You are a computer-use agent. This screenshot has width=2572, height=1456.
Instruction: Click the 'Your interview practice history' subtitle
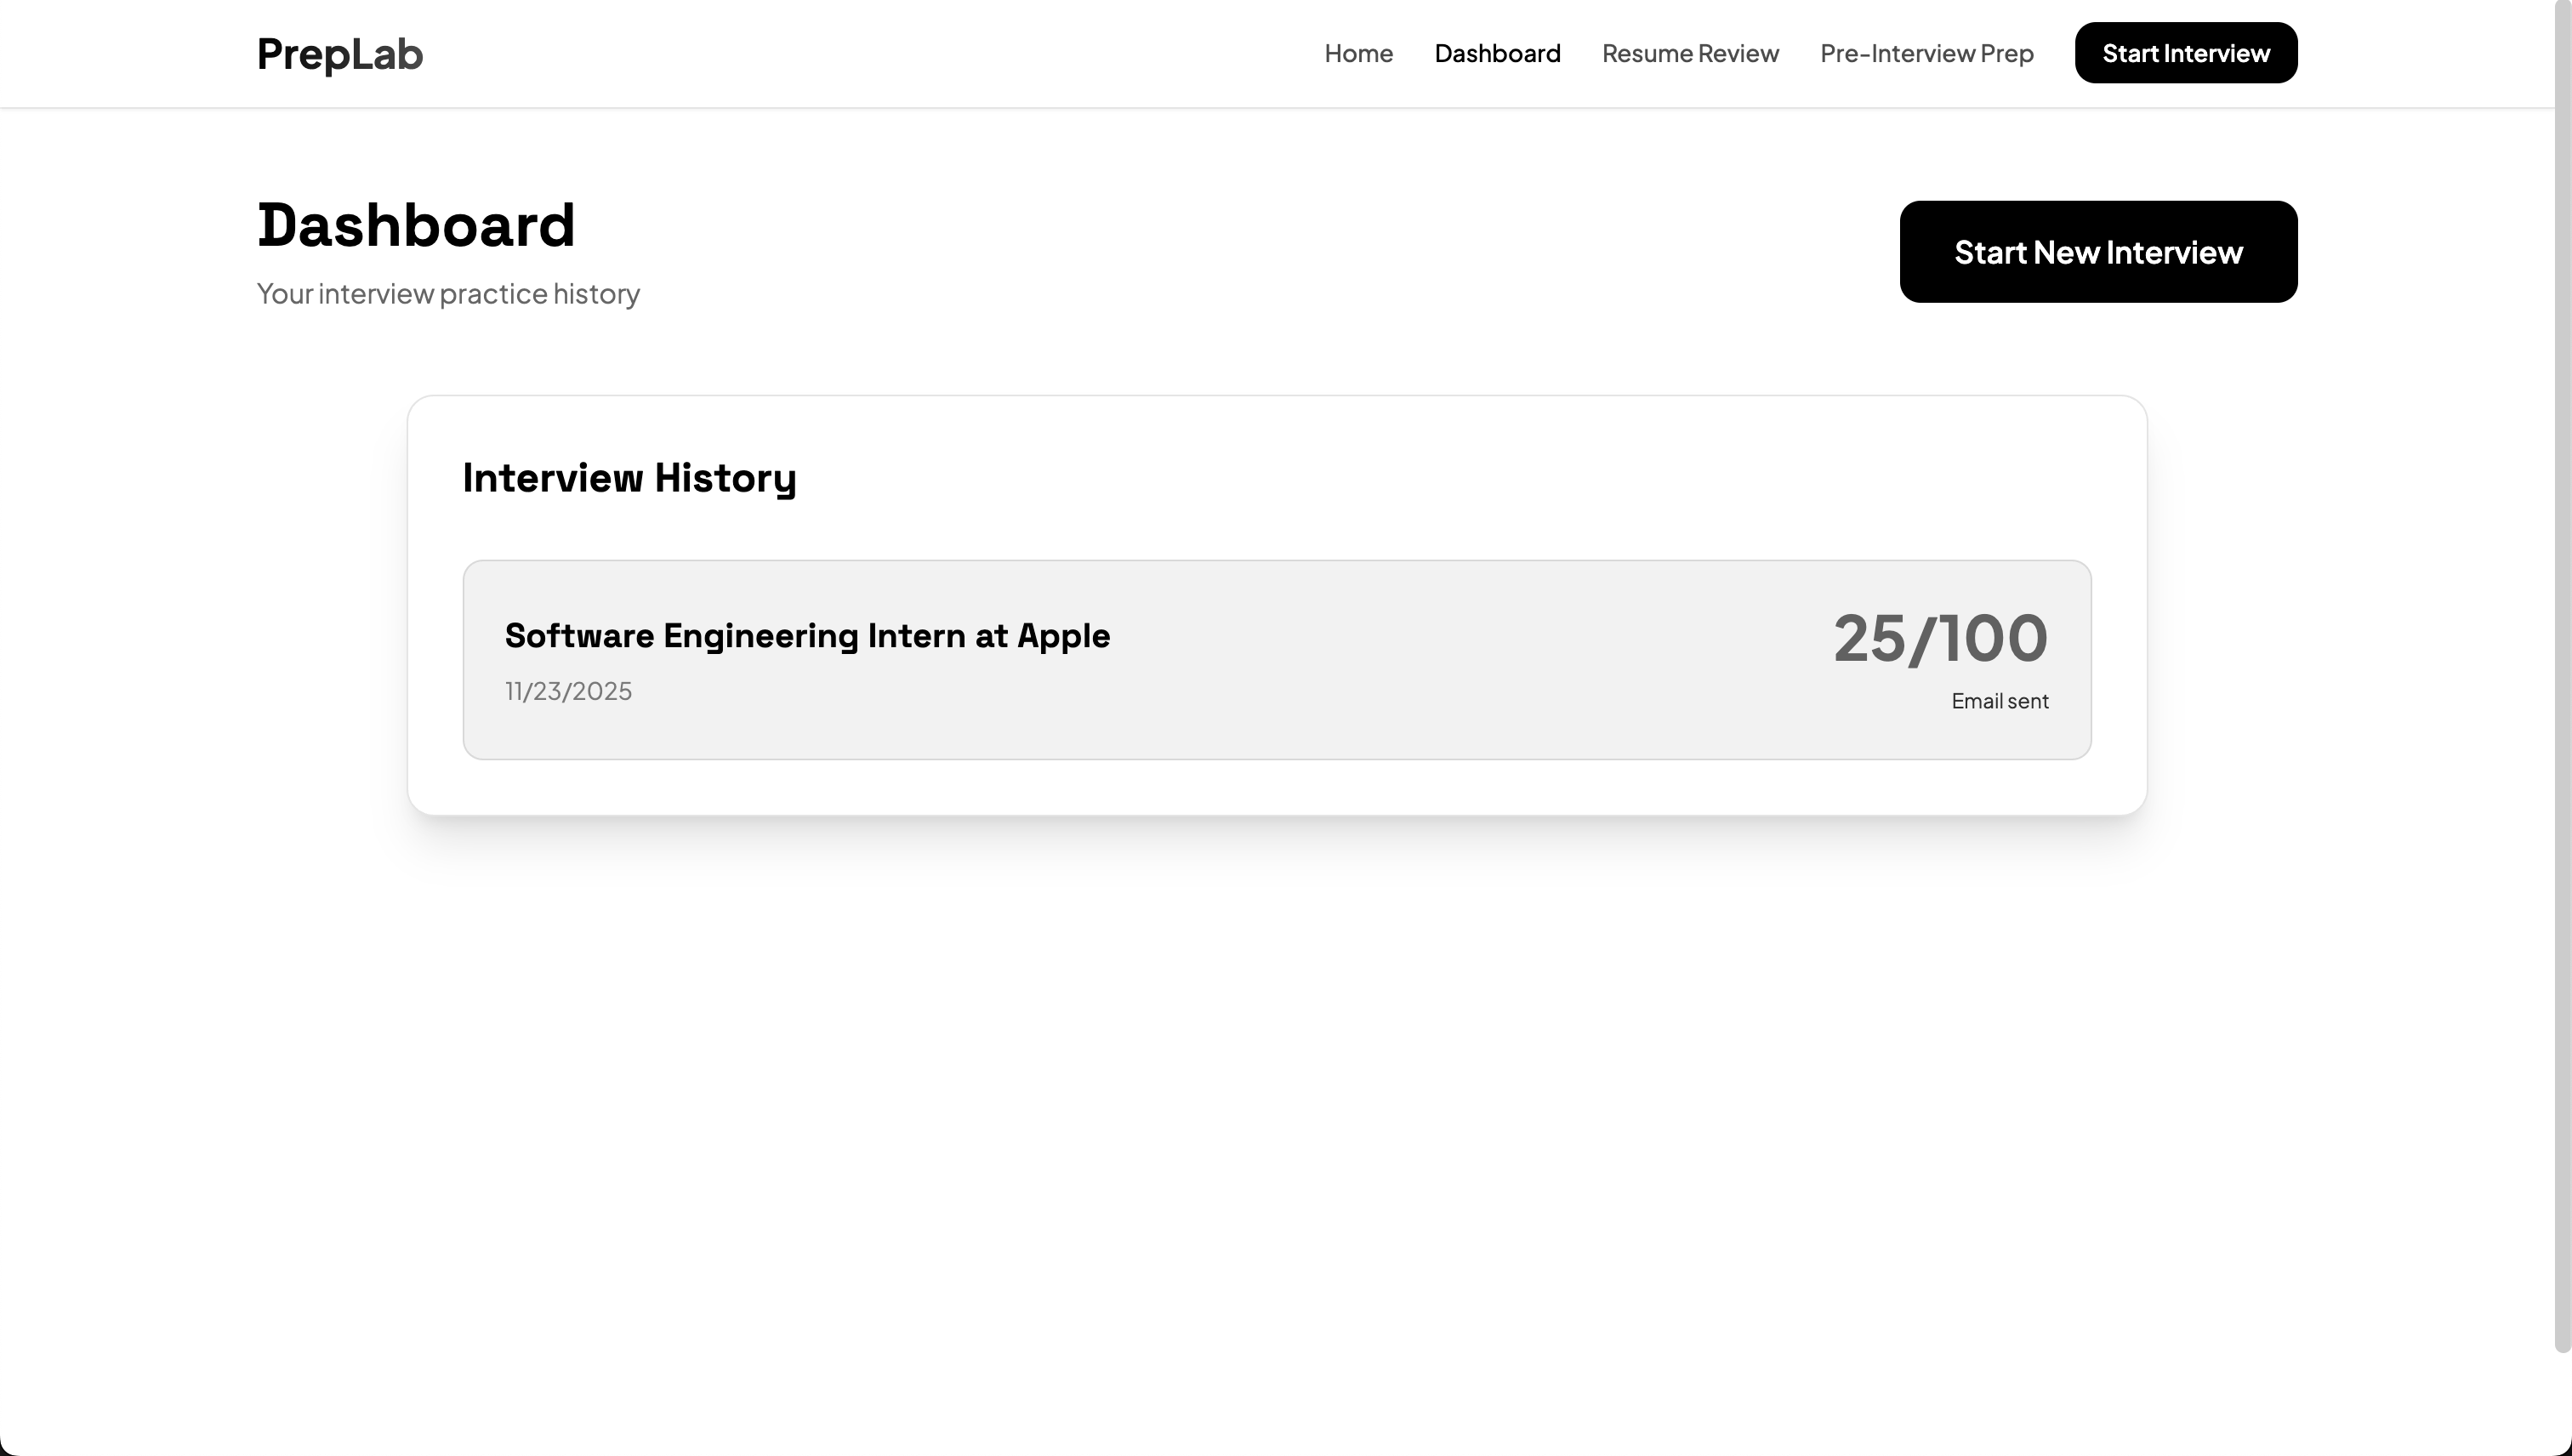(448, 294)
